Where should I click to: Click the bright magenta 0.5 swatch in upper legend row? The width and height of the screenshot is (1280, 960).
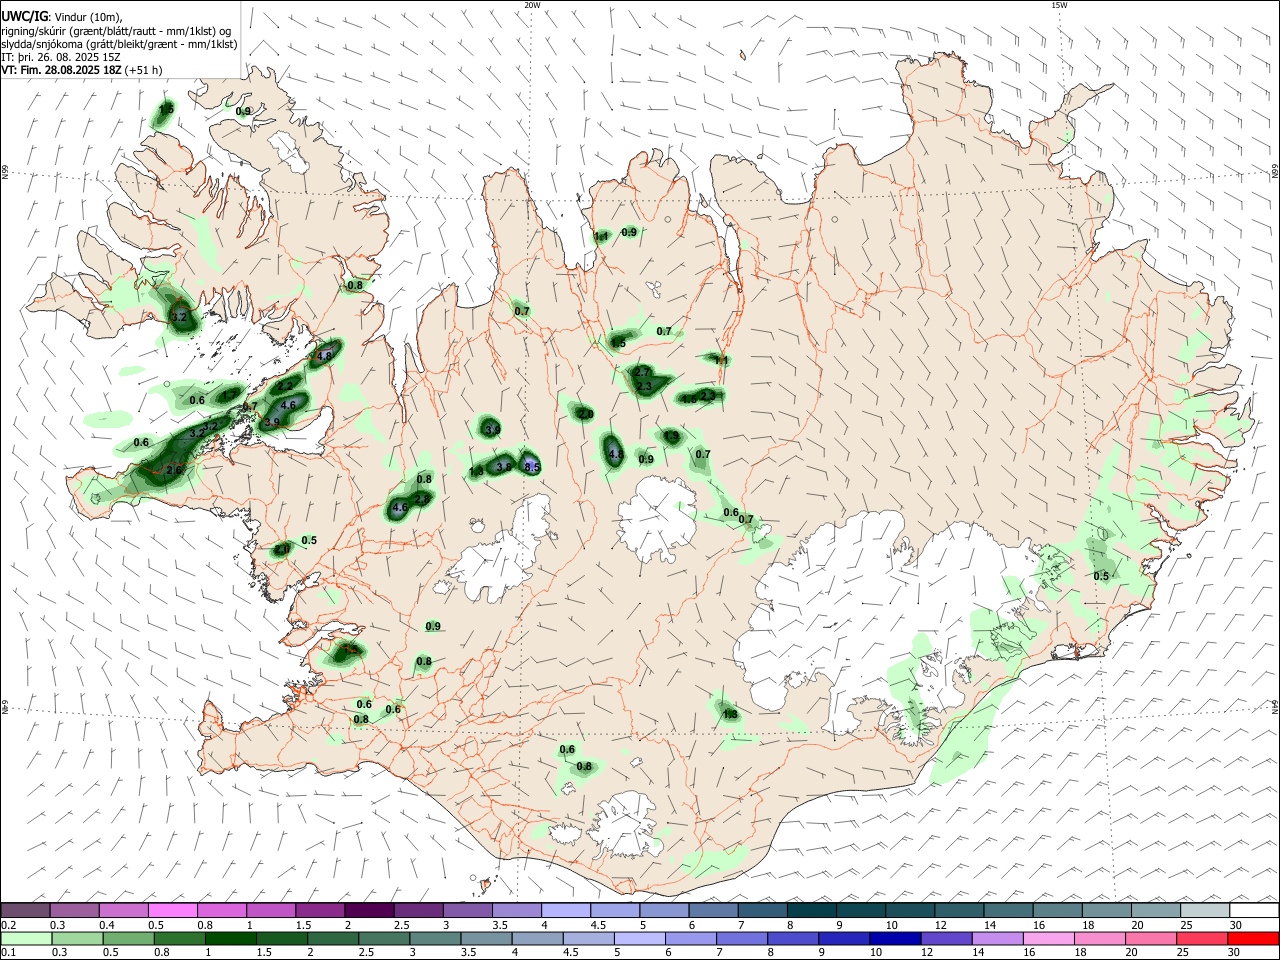[173, 910]
